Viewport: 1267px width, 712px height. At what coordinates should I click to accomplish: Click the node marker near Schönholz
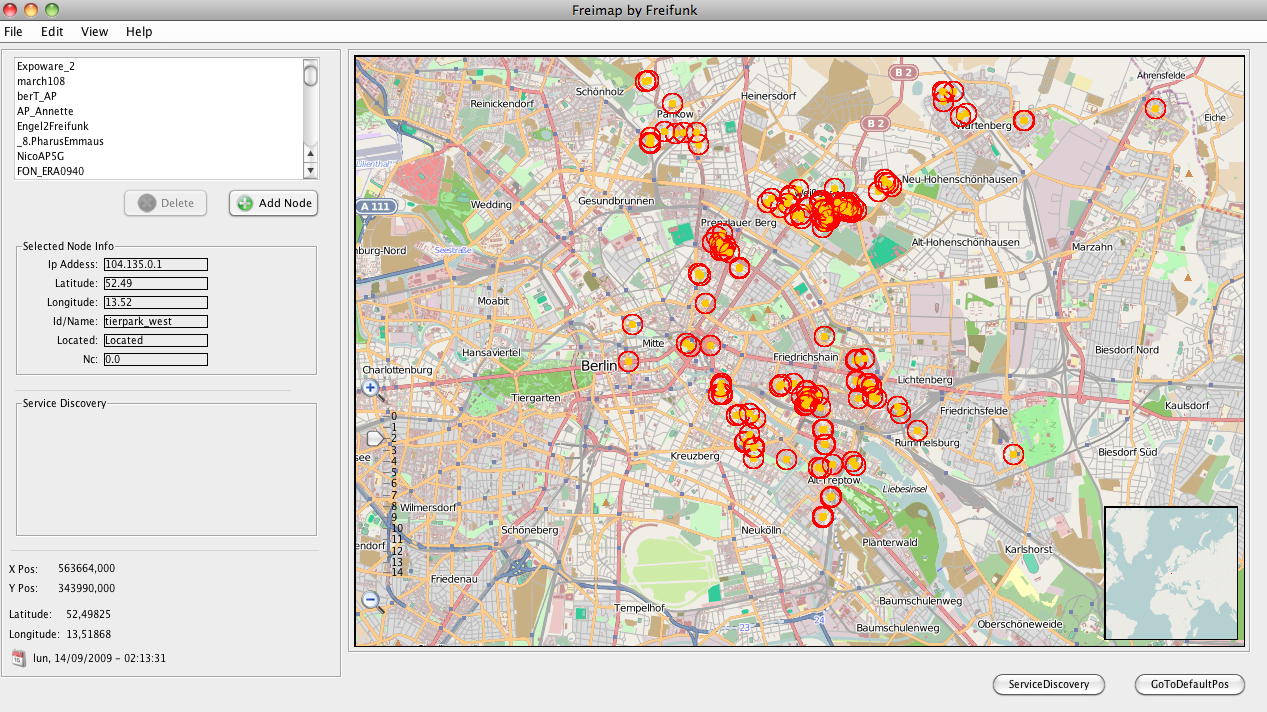(x=648, y=80)
